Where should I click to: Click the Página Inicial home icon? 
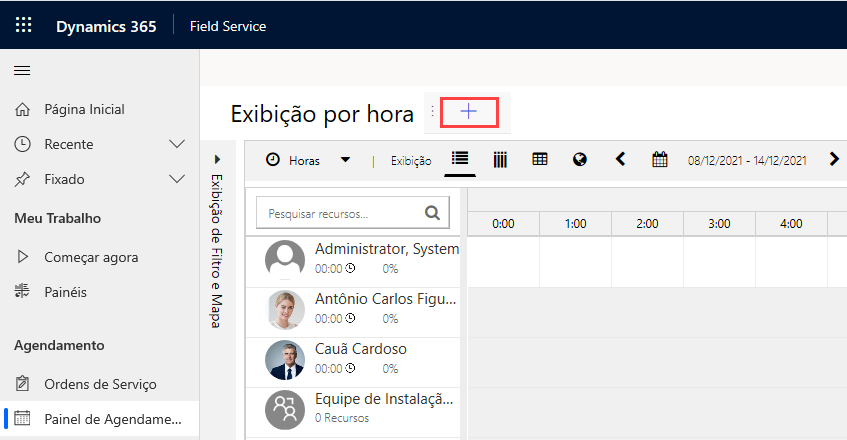22,110
